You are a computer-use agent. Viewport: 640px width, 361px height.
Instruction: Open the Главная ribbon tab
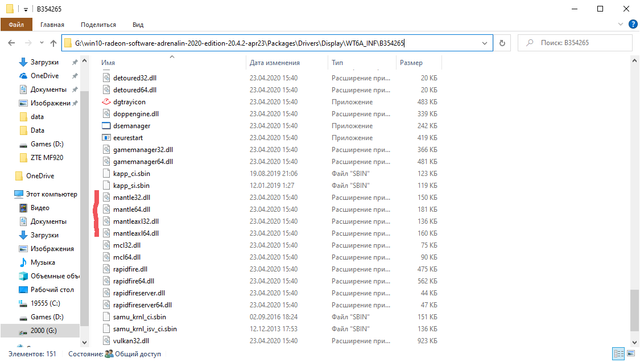(52, 25)
